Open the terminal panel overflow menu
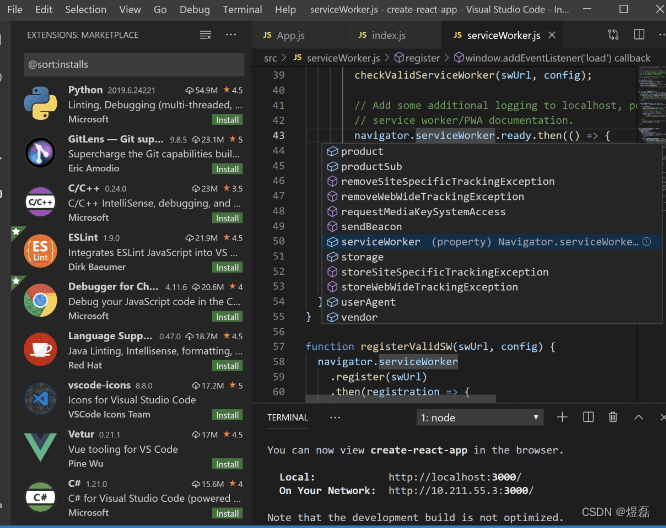This screenshot has height=528, width=666. point(335,418)
